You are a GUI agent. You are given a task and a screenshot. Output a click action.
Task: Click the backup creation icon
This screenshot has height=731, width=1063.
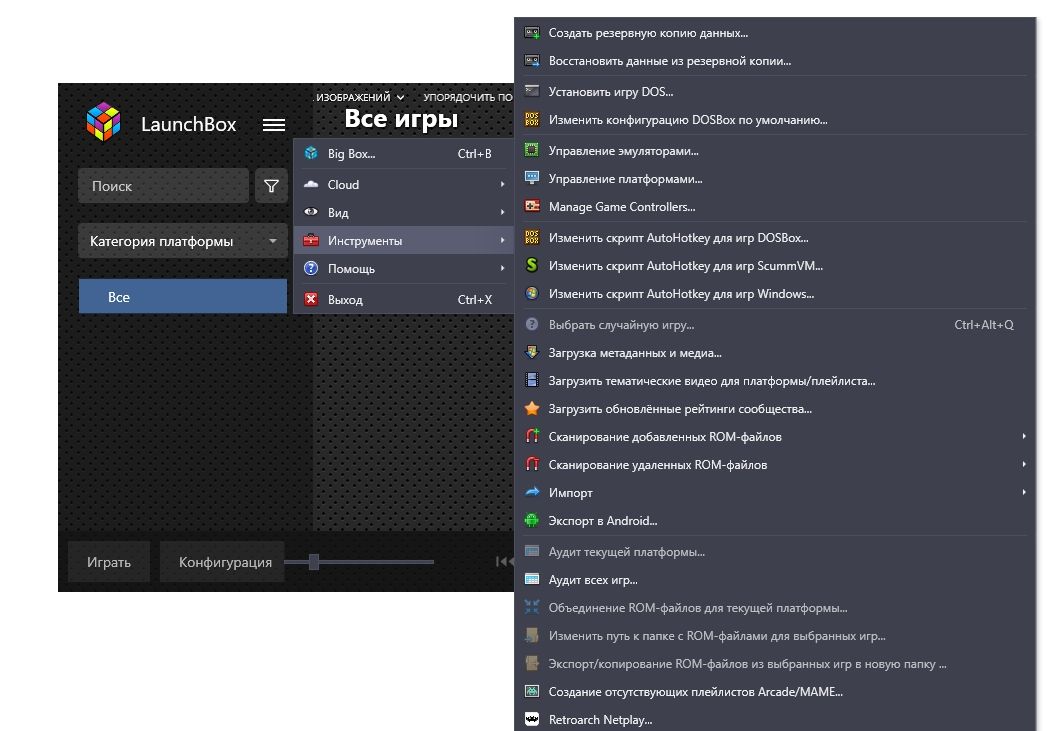[x=532, y=33]
